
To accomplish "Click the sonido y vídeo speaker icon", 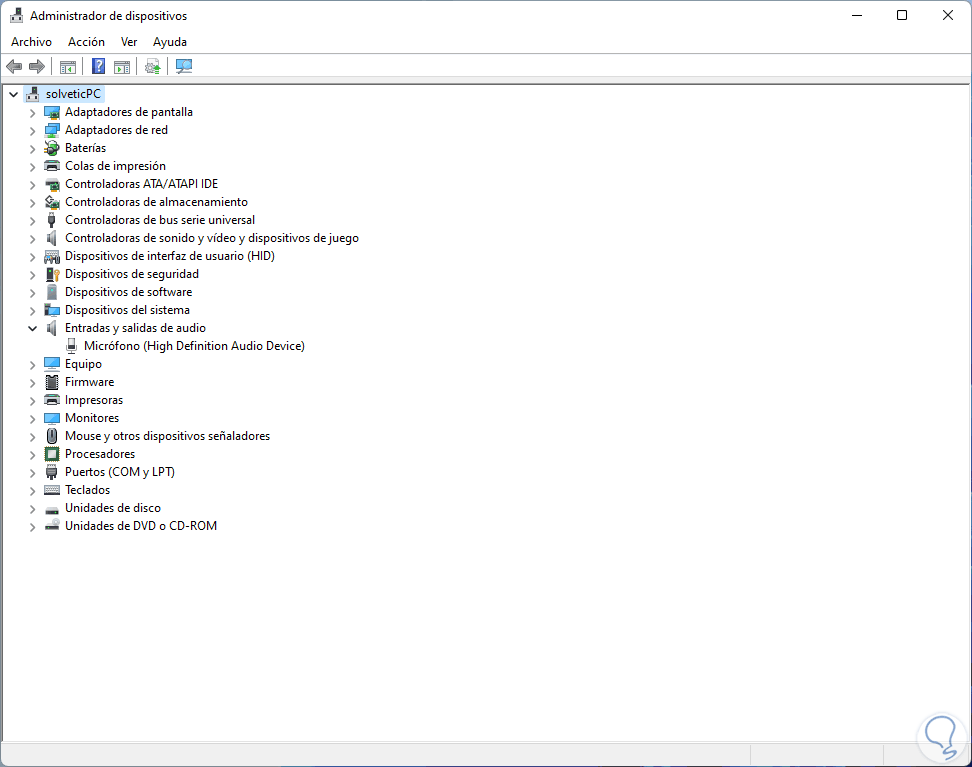I will 52,238.
